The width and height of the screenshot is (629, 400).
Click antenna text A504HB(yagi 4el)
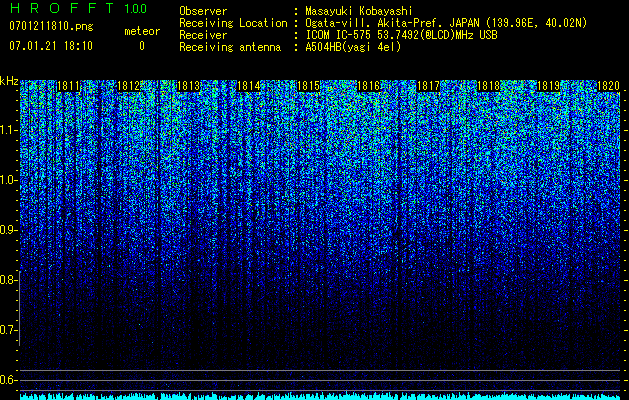(x=353, y=47)
